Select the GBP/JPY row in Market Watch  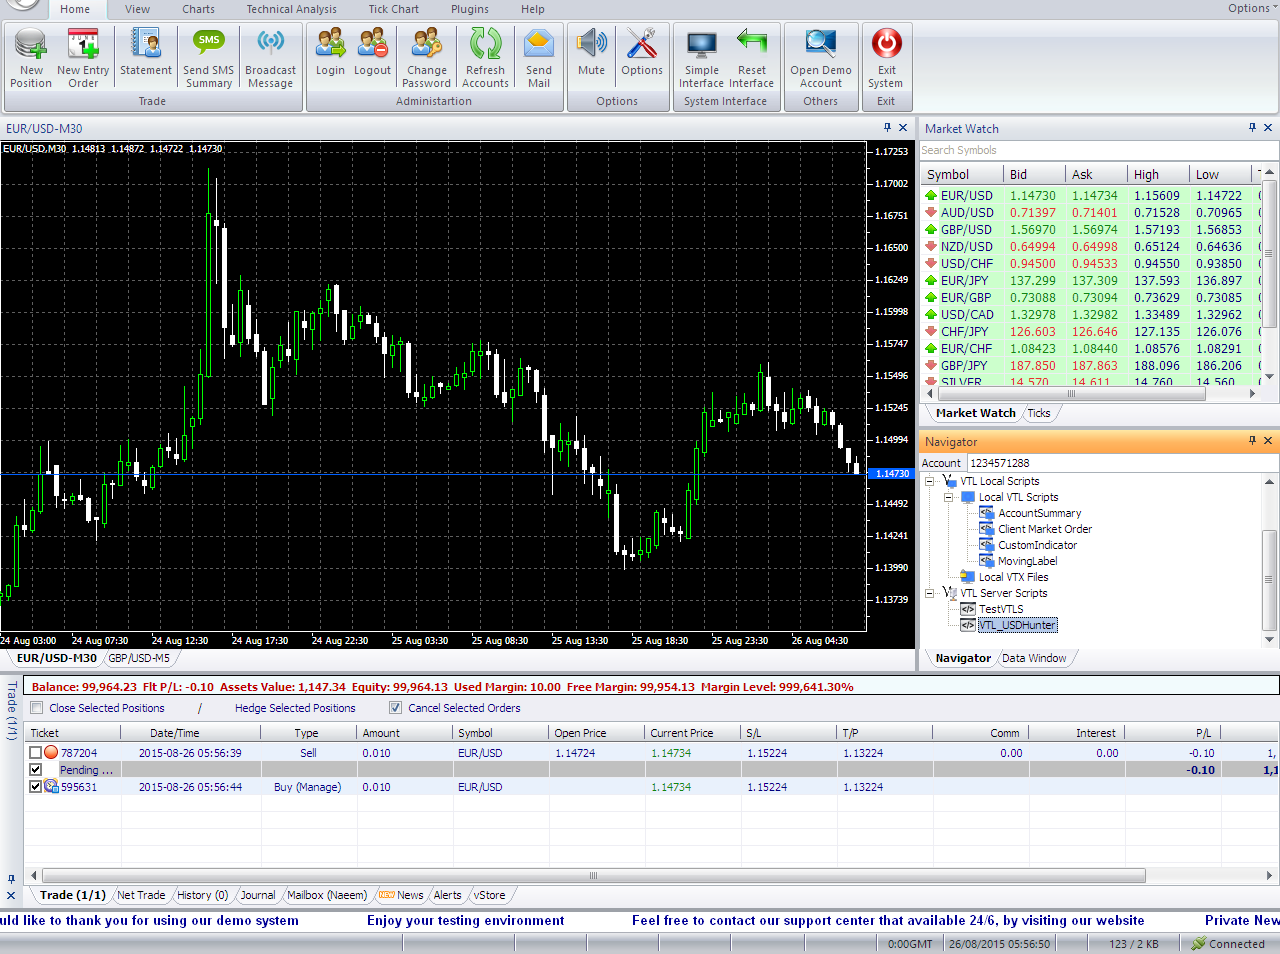point(1090,366)
